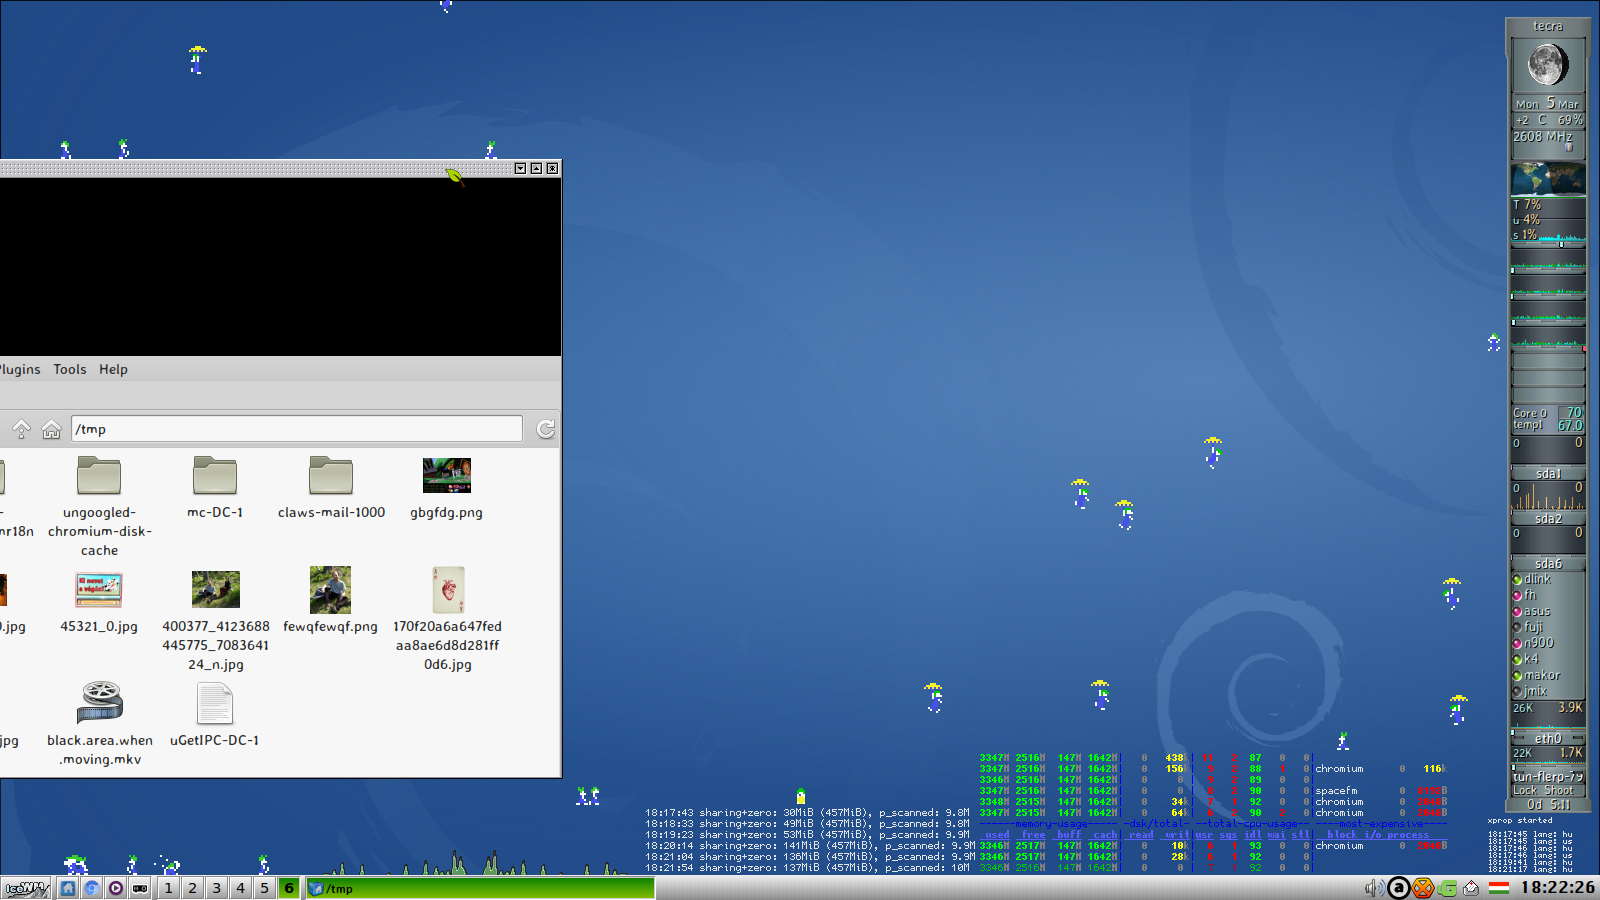The width and height of the screenshot is (1600, 900).
Task: Open the Help menu
Action: pyautogui.click(x=113, y=369)
